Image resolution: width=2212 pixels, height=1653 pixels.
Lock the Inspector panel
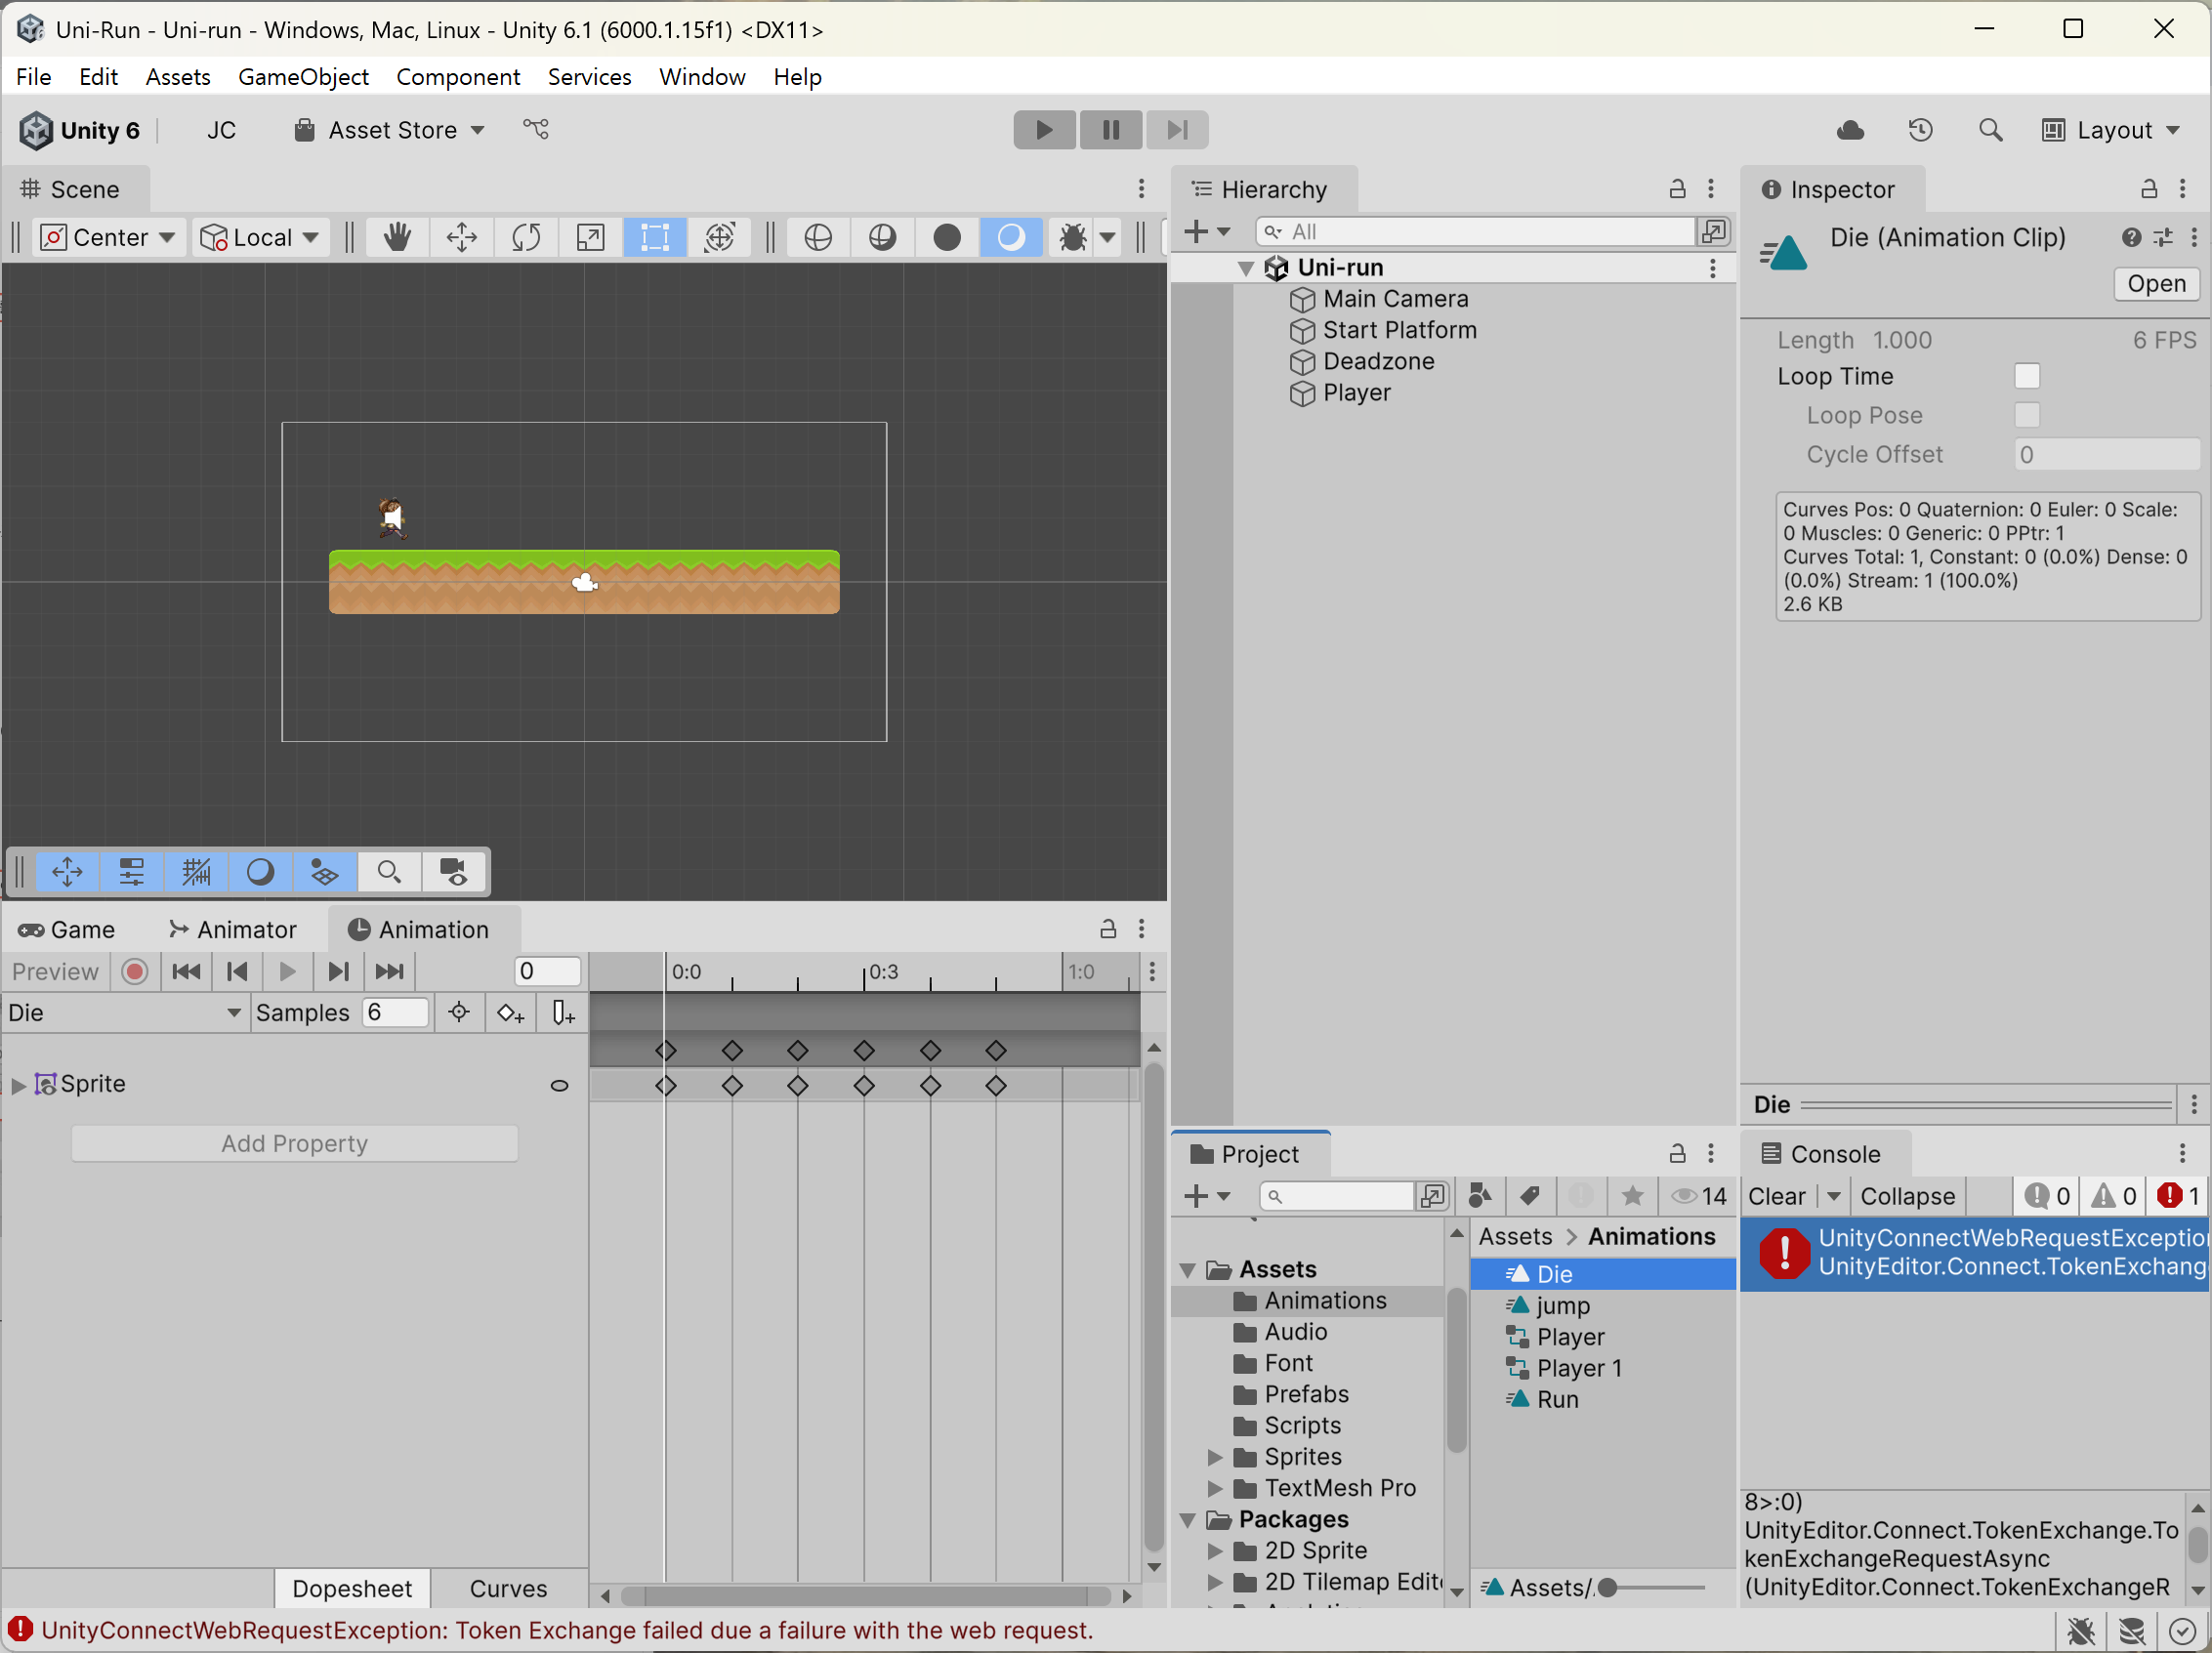click(x=2148, y=189)
